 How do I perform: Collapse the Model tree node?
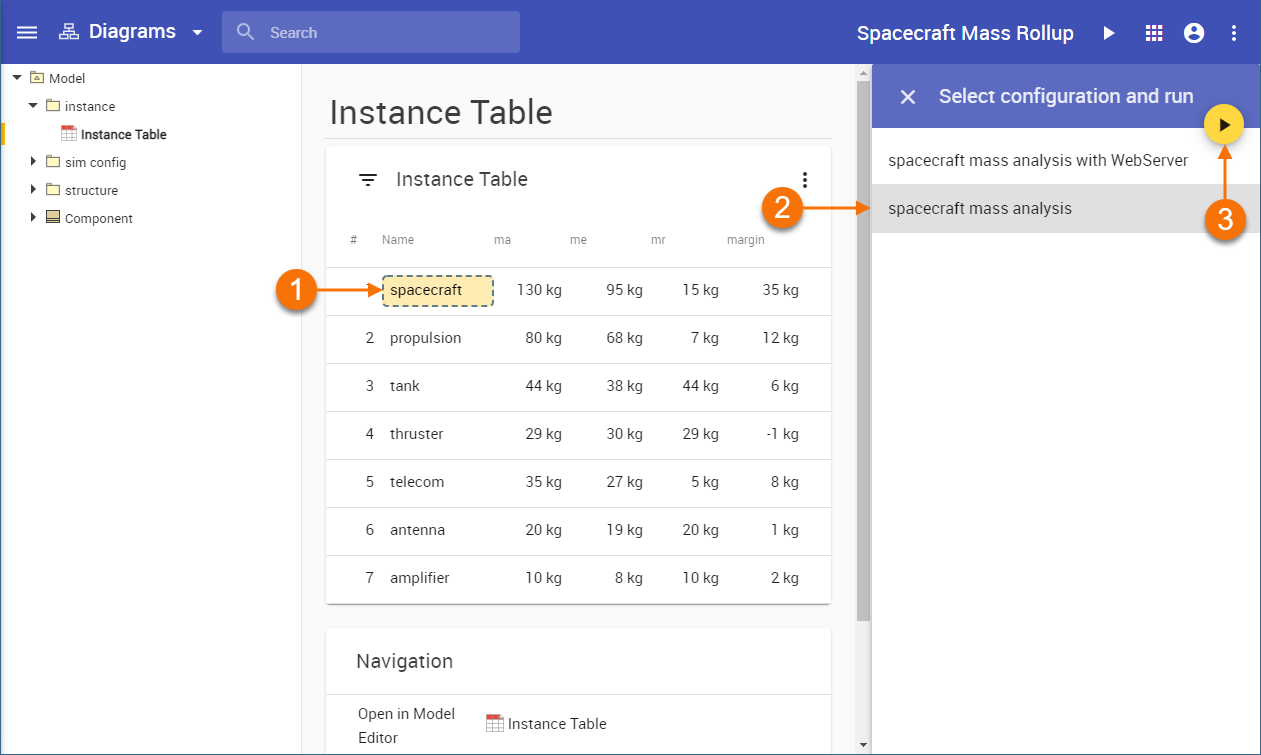tap(17, 78)
